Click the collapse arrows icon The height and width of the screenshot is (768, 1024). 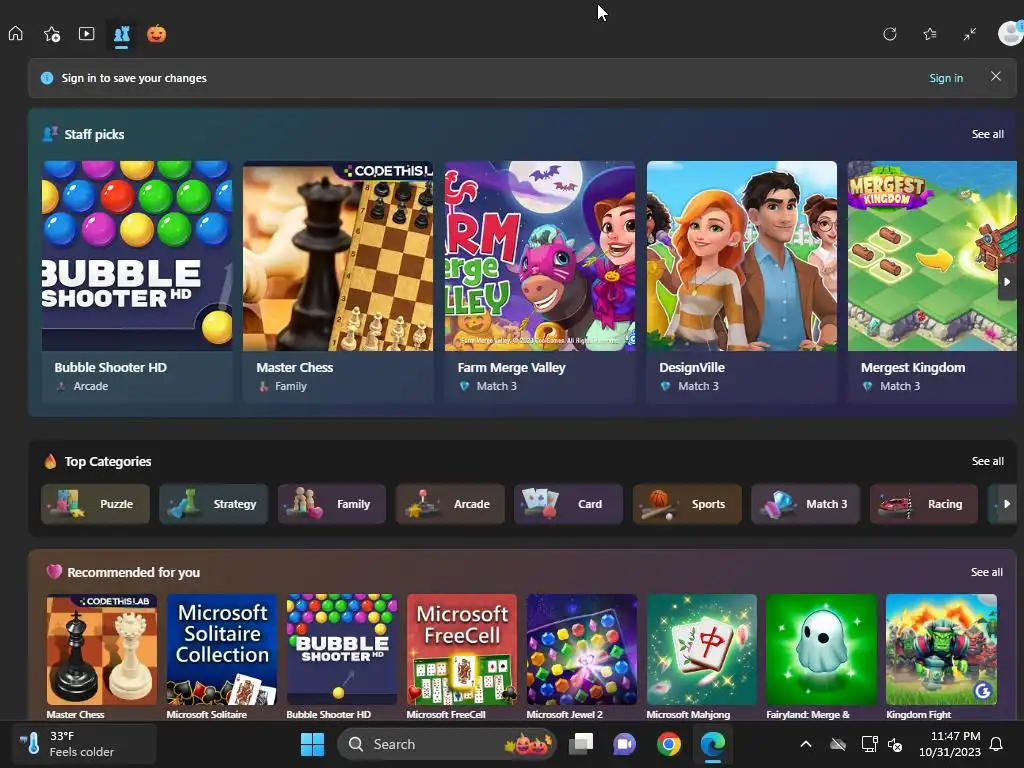970,34
